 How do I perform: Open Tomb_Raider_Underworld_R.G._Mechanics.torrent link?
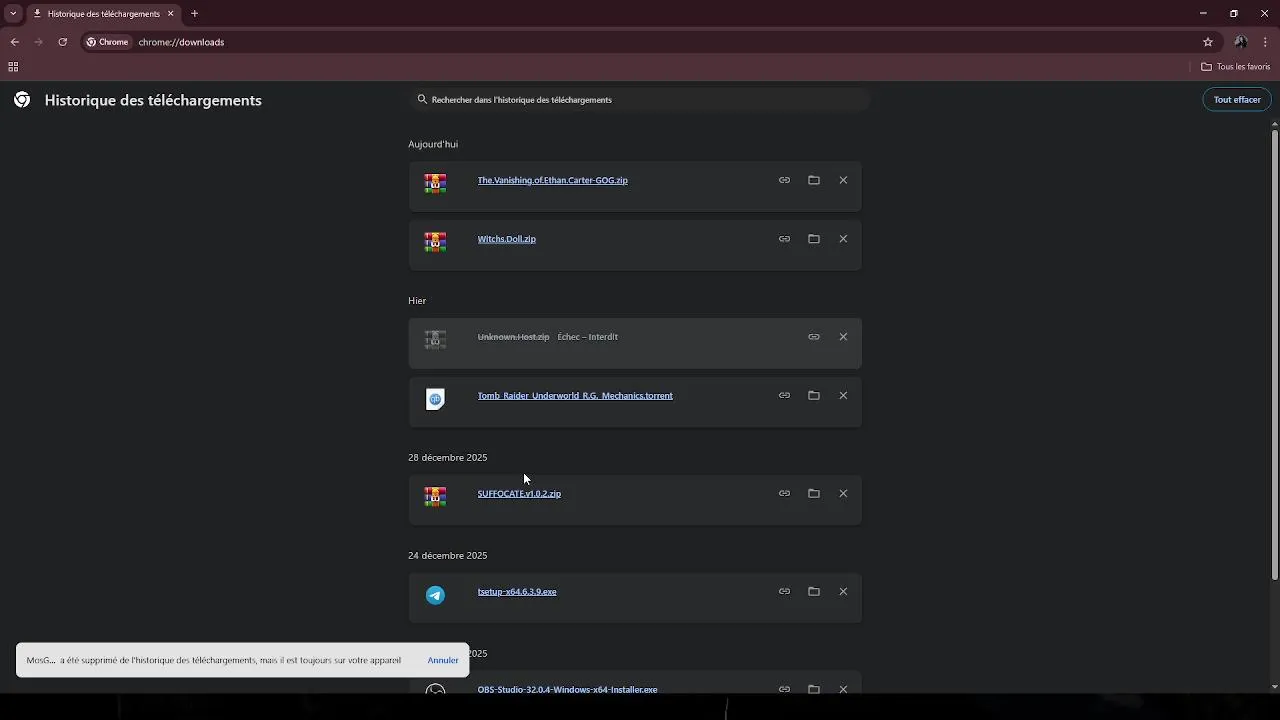(x=575, y=395)
